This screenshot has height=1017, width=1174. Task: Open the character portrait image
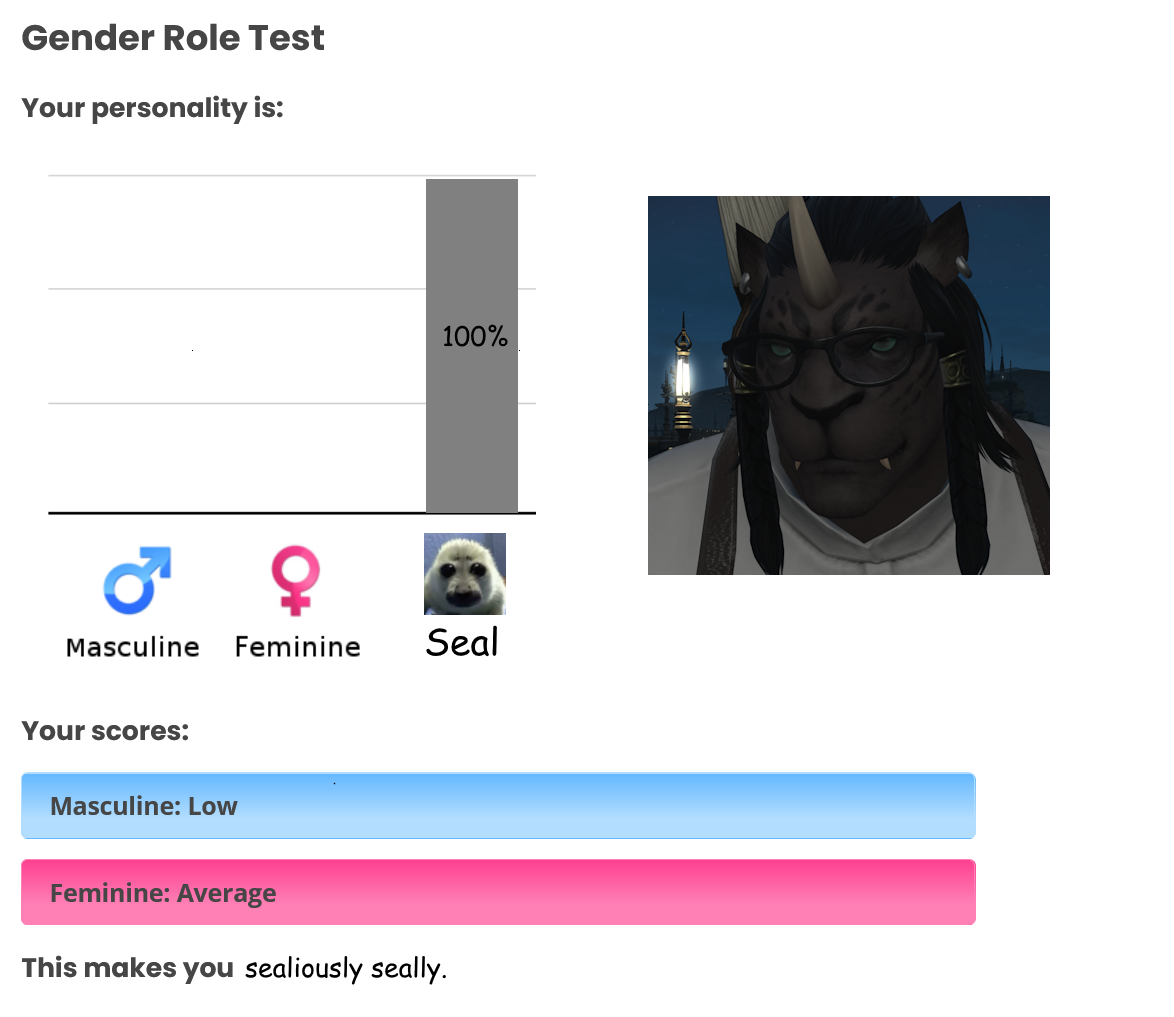848,386
